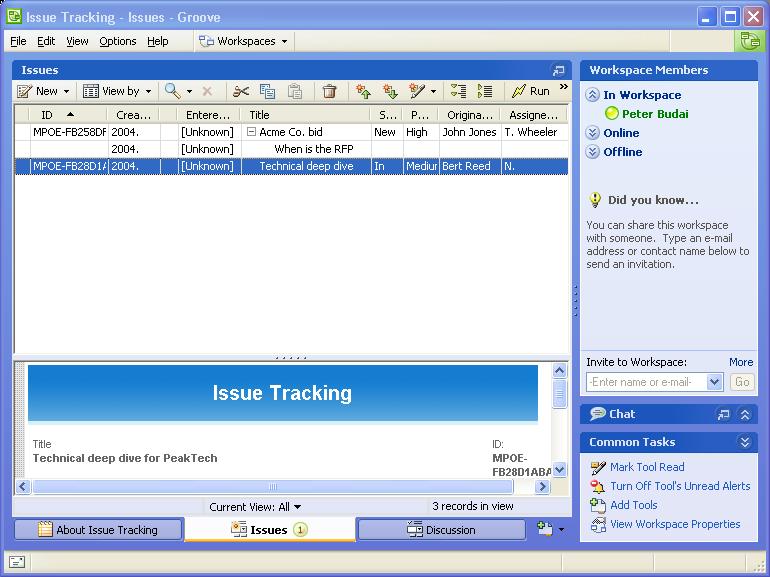The height and width of the screenshot is (577, 770).
Task: Click Turn Off Tool's Unread Alerts
Action: (680, 486)
